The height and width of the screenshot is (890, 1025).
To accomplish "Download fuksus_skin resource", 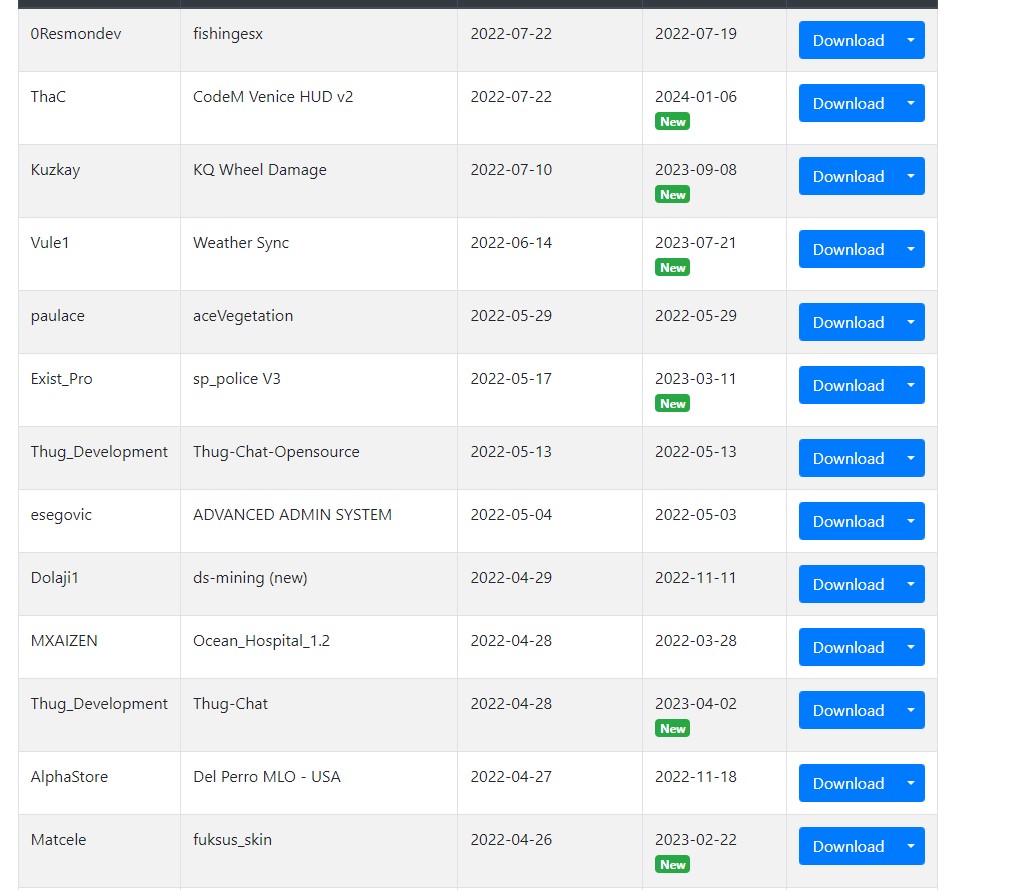I will [x=848, y=846].
